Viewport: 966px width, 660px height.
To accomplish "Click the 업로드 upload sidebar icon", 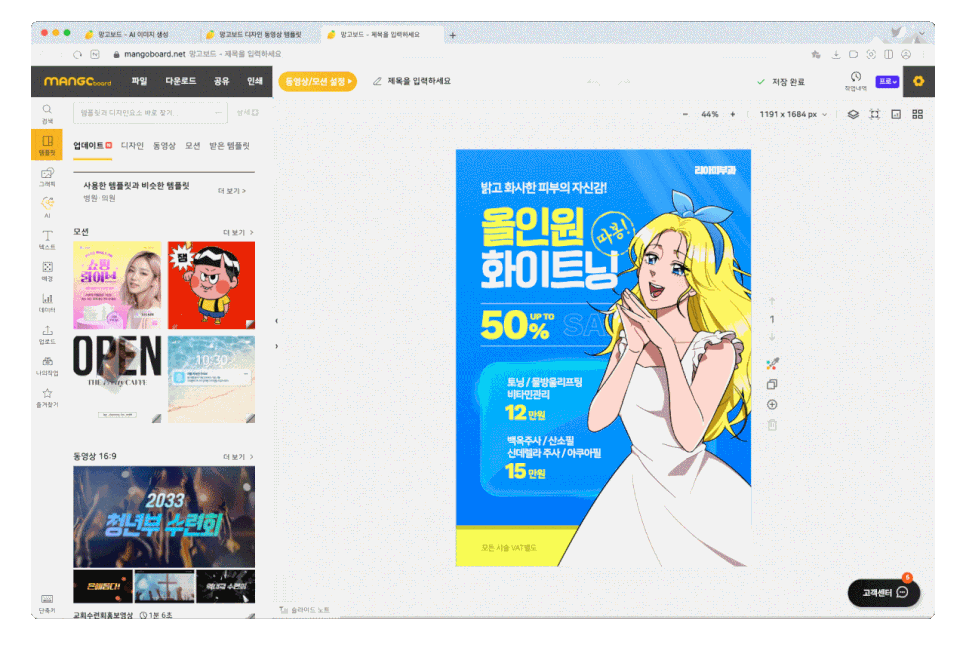I will tap(47, 335).
